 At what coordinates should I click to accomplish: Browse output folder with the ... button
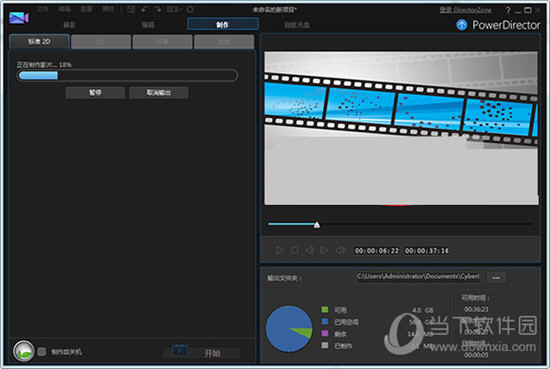(496, 277)
